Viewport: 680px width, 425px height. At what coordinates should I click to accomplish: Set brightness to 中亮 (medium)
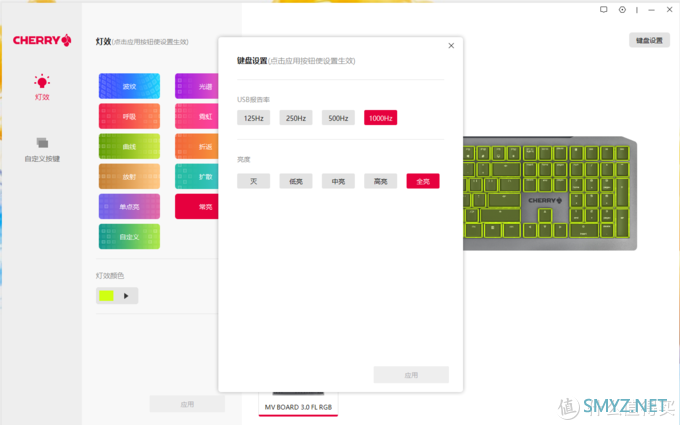(338, 181)
